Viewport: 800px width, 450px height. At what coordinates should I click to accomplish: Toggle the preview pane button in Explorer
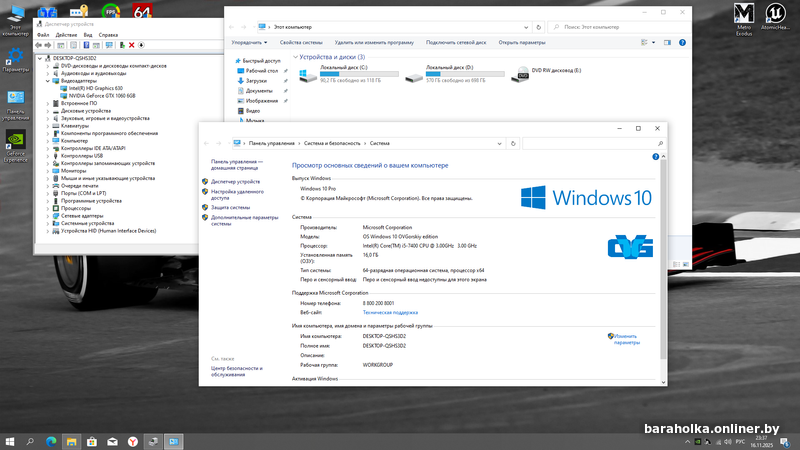tap(666, 43)
